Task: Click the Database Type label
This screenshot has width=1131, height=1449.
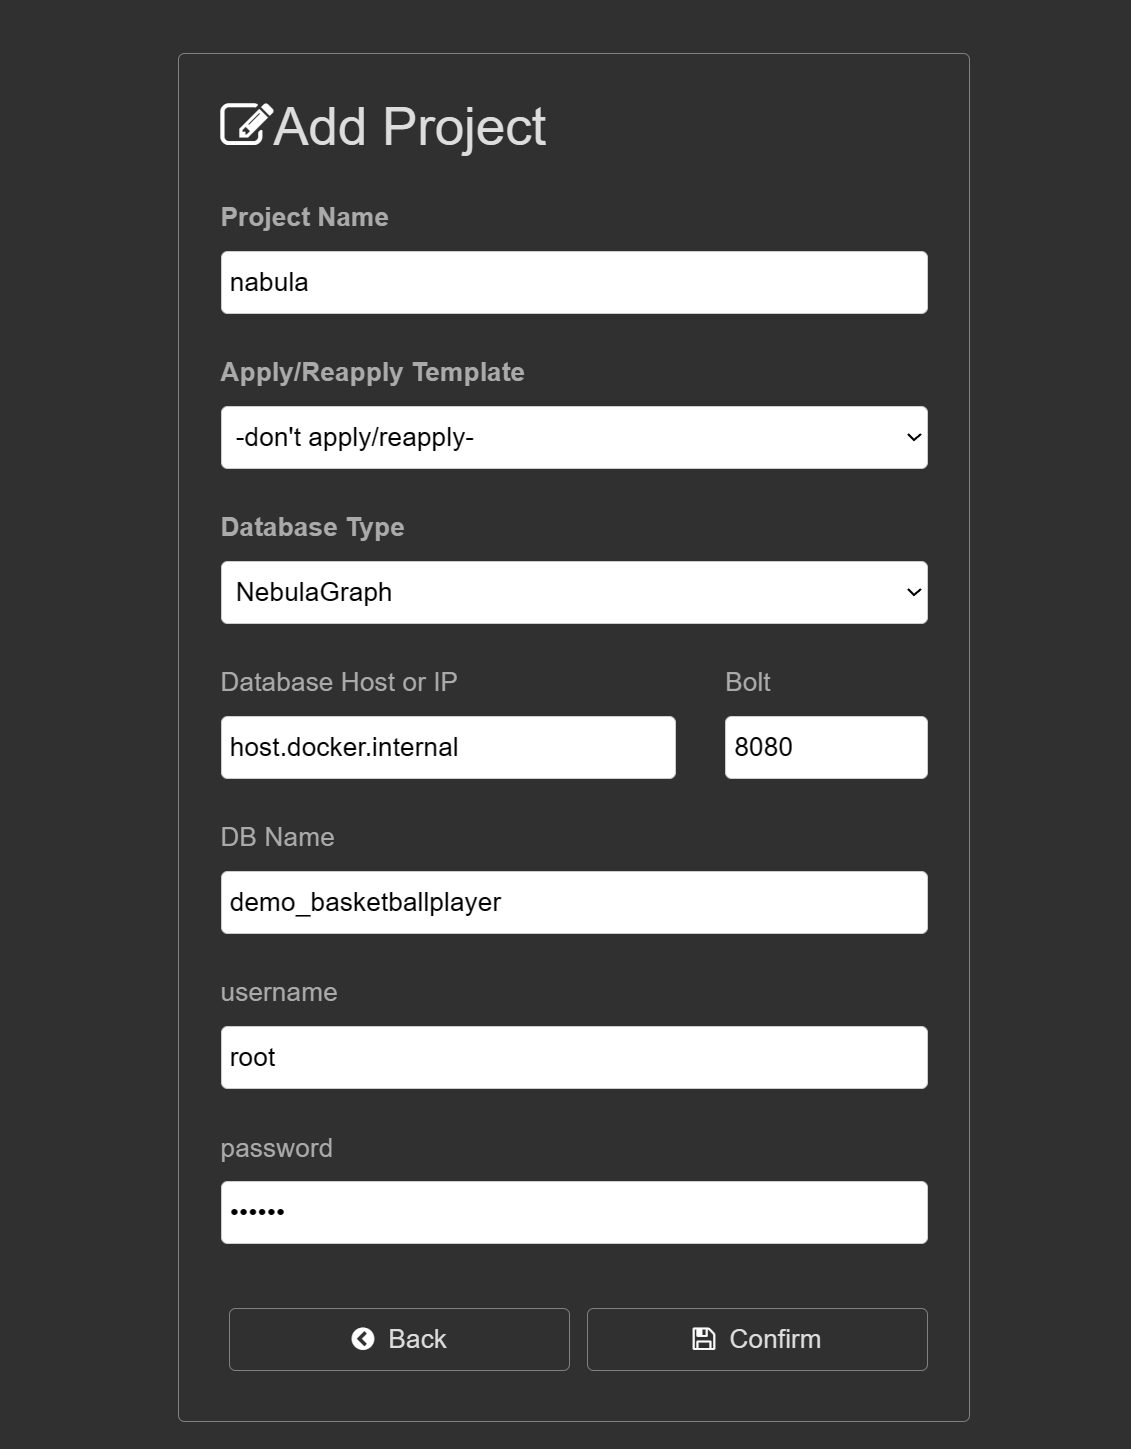Action: tap(313, 527)
